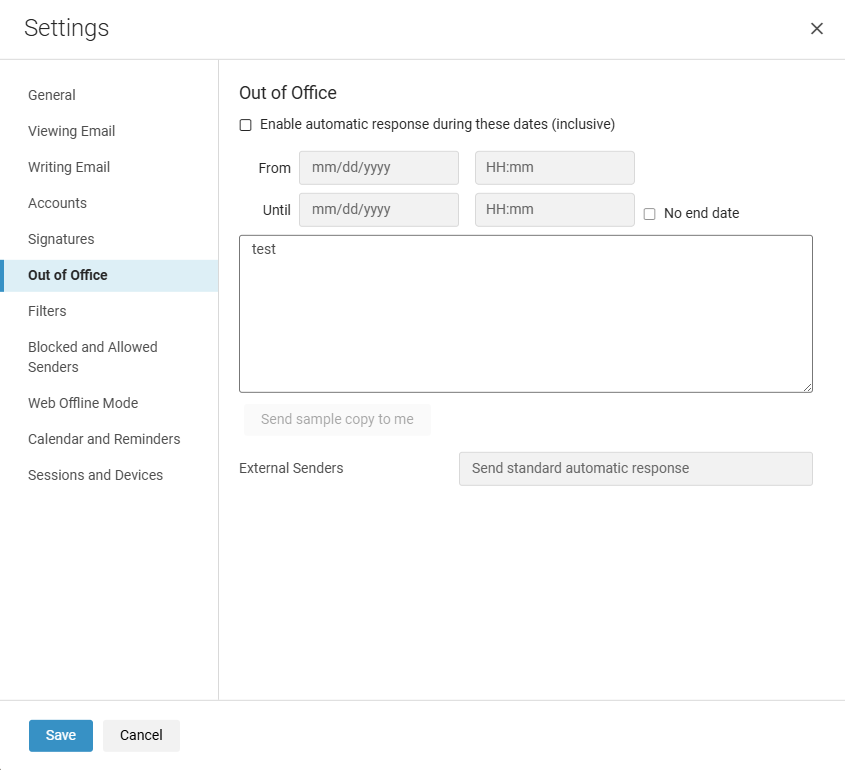Close the Settings dialog with X icon

click(816, 29)
